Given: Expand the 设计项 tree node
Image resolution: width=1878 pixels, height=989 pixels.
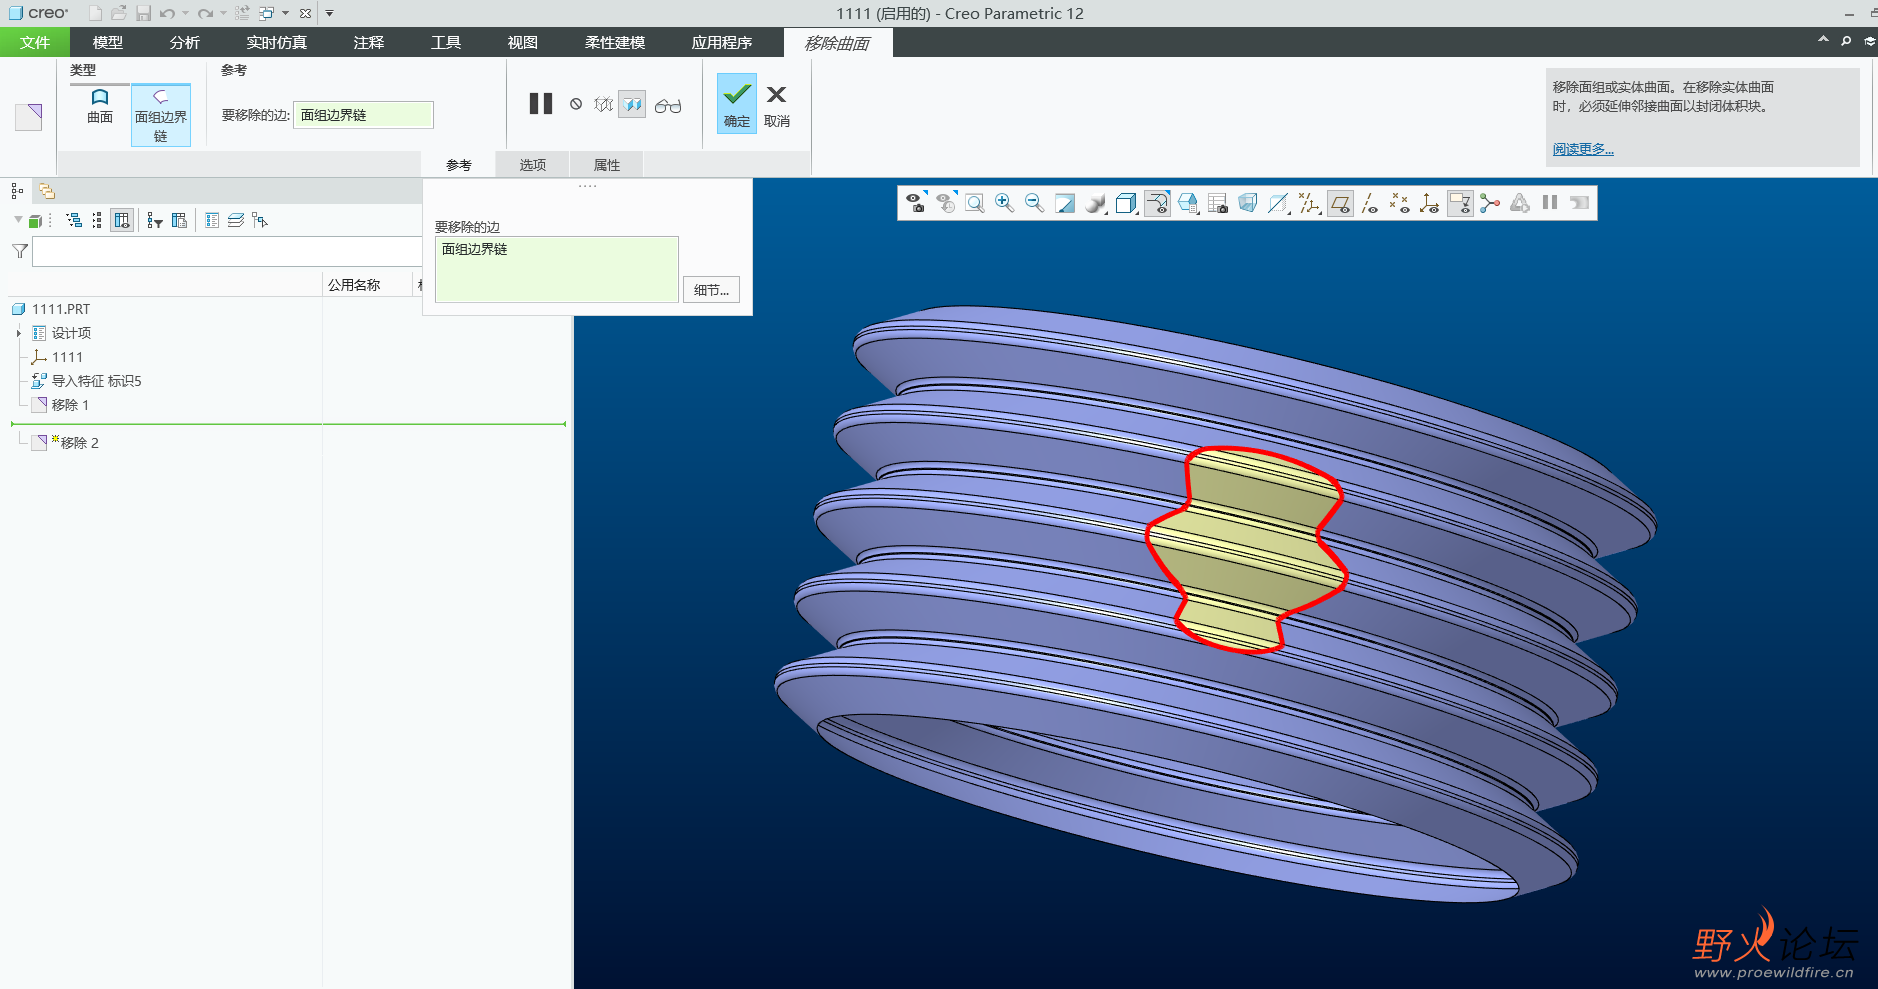Looking at the screenshot, I should (x=18, y=333).
